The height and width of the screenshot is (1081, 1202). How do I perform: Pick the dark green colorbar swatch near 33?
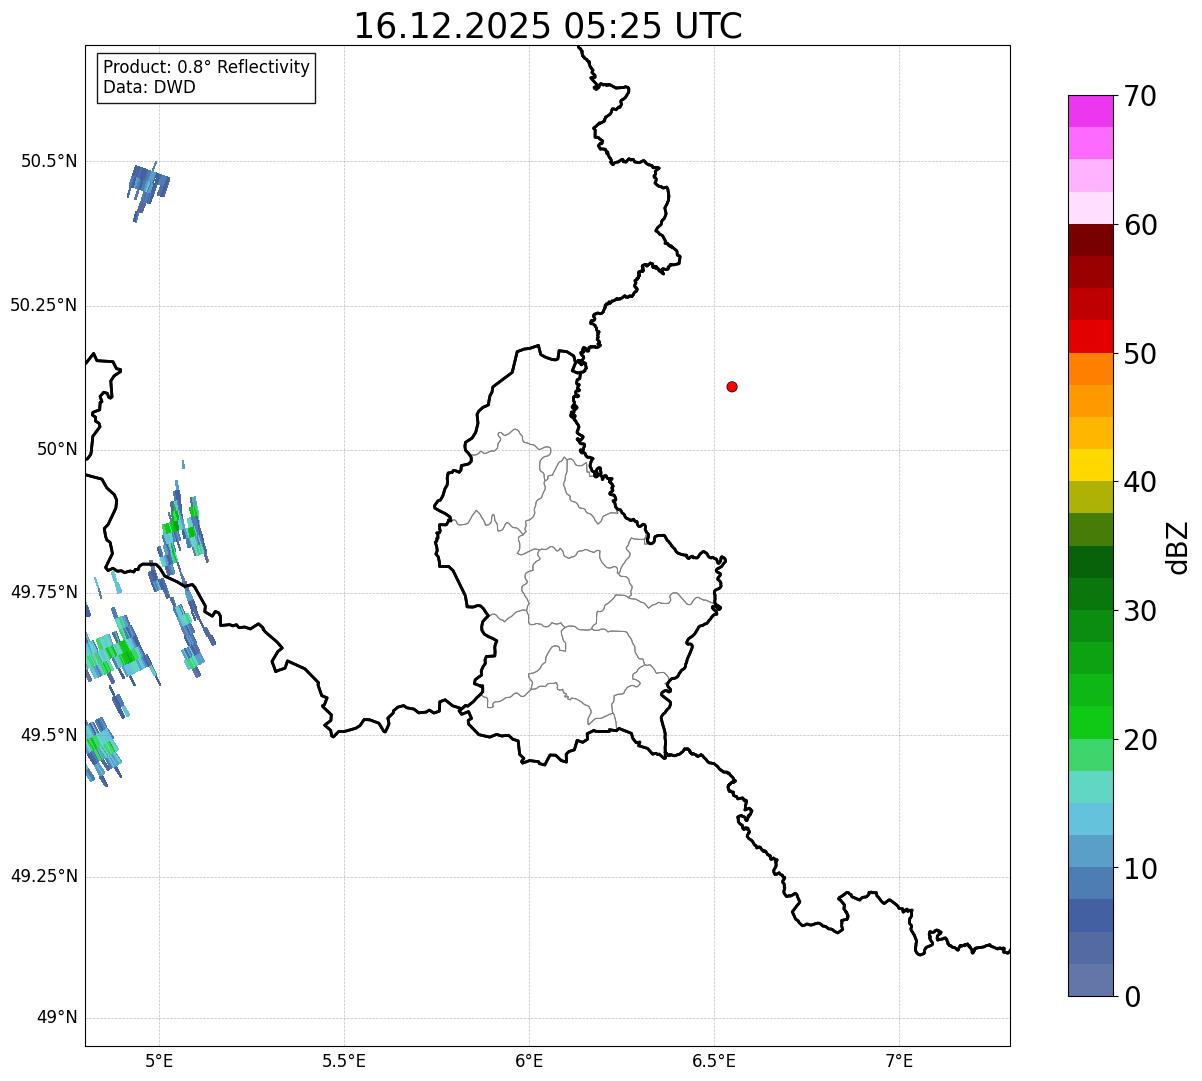click(1090, 562)
